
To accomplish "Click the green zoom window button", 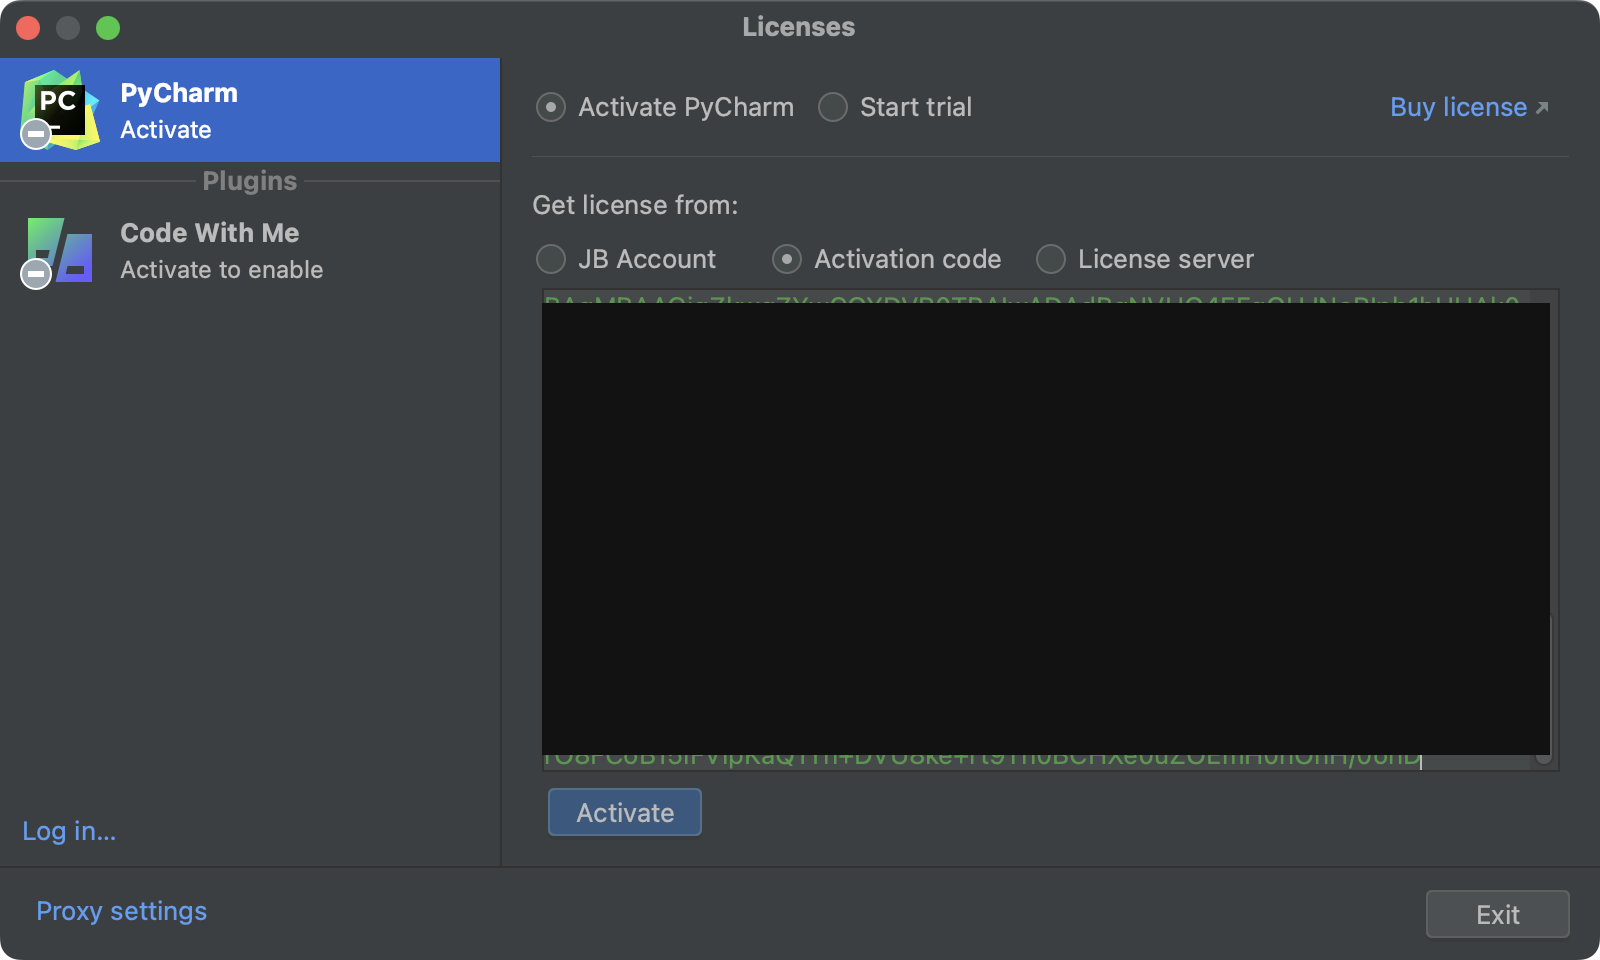I will [108, 28].
